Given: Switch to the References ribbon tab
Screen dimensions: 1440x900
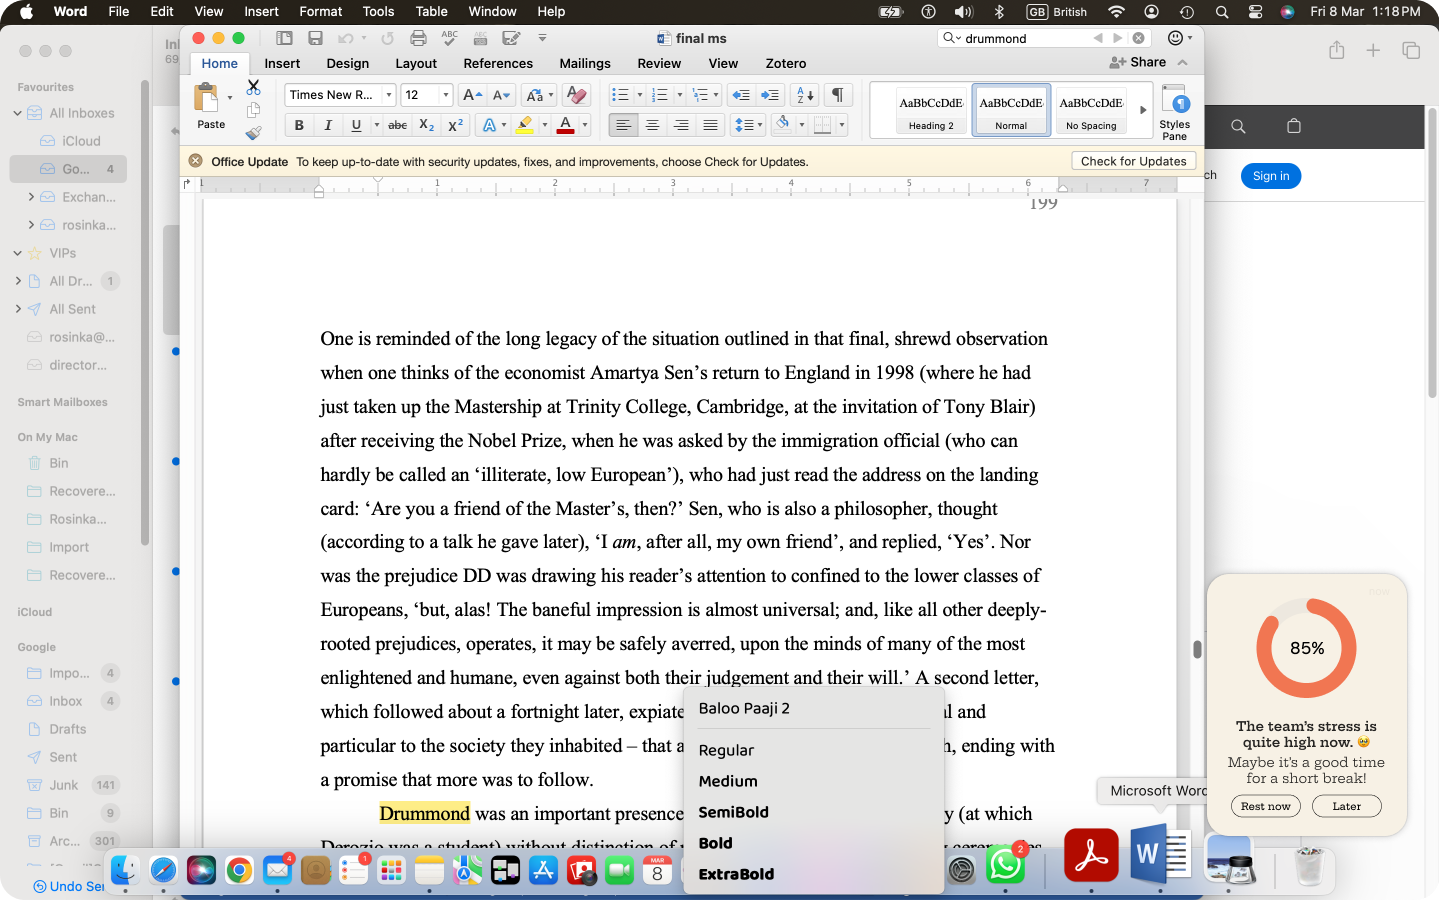Looking at the screenshot, I should 498,63.
